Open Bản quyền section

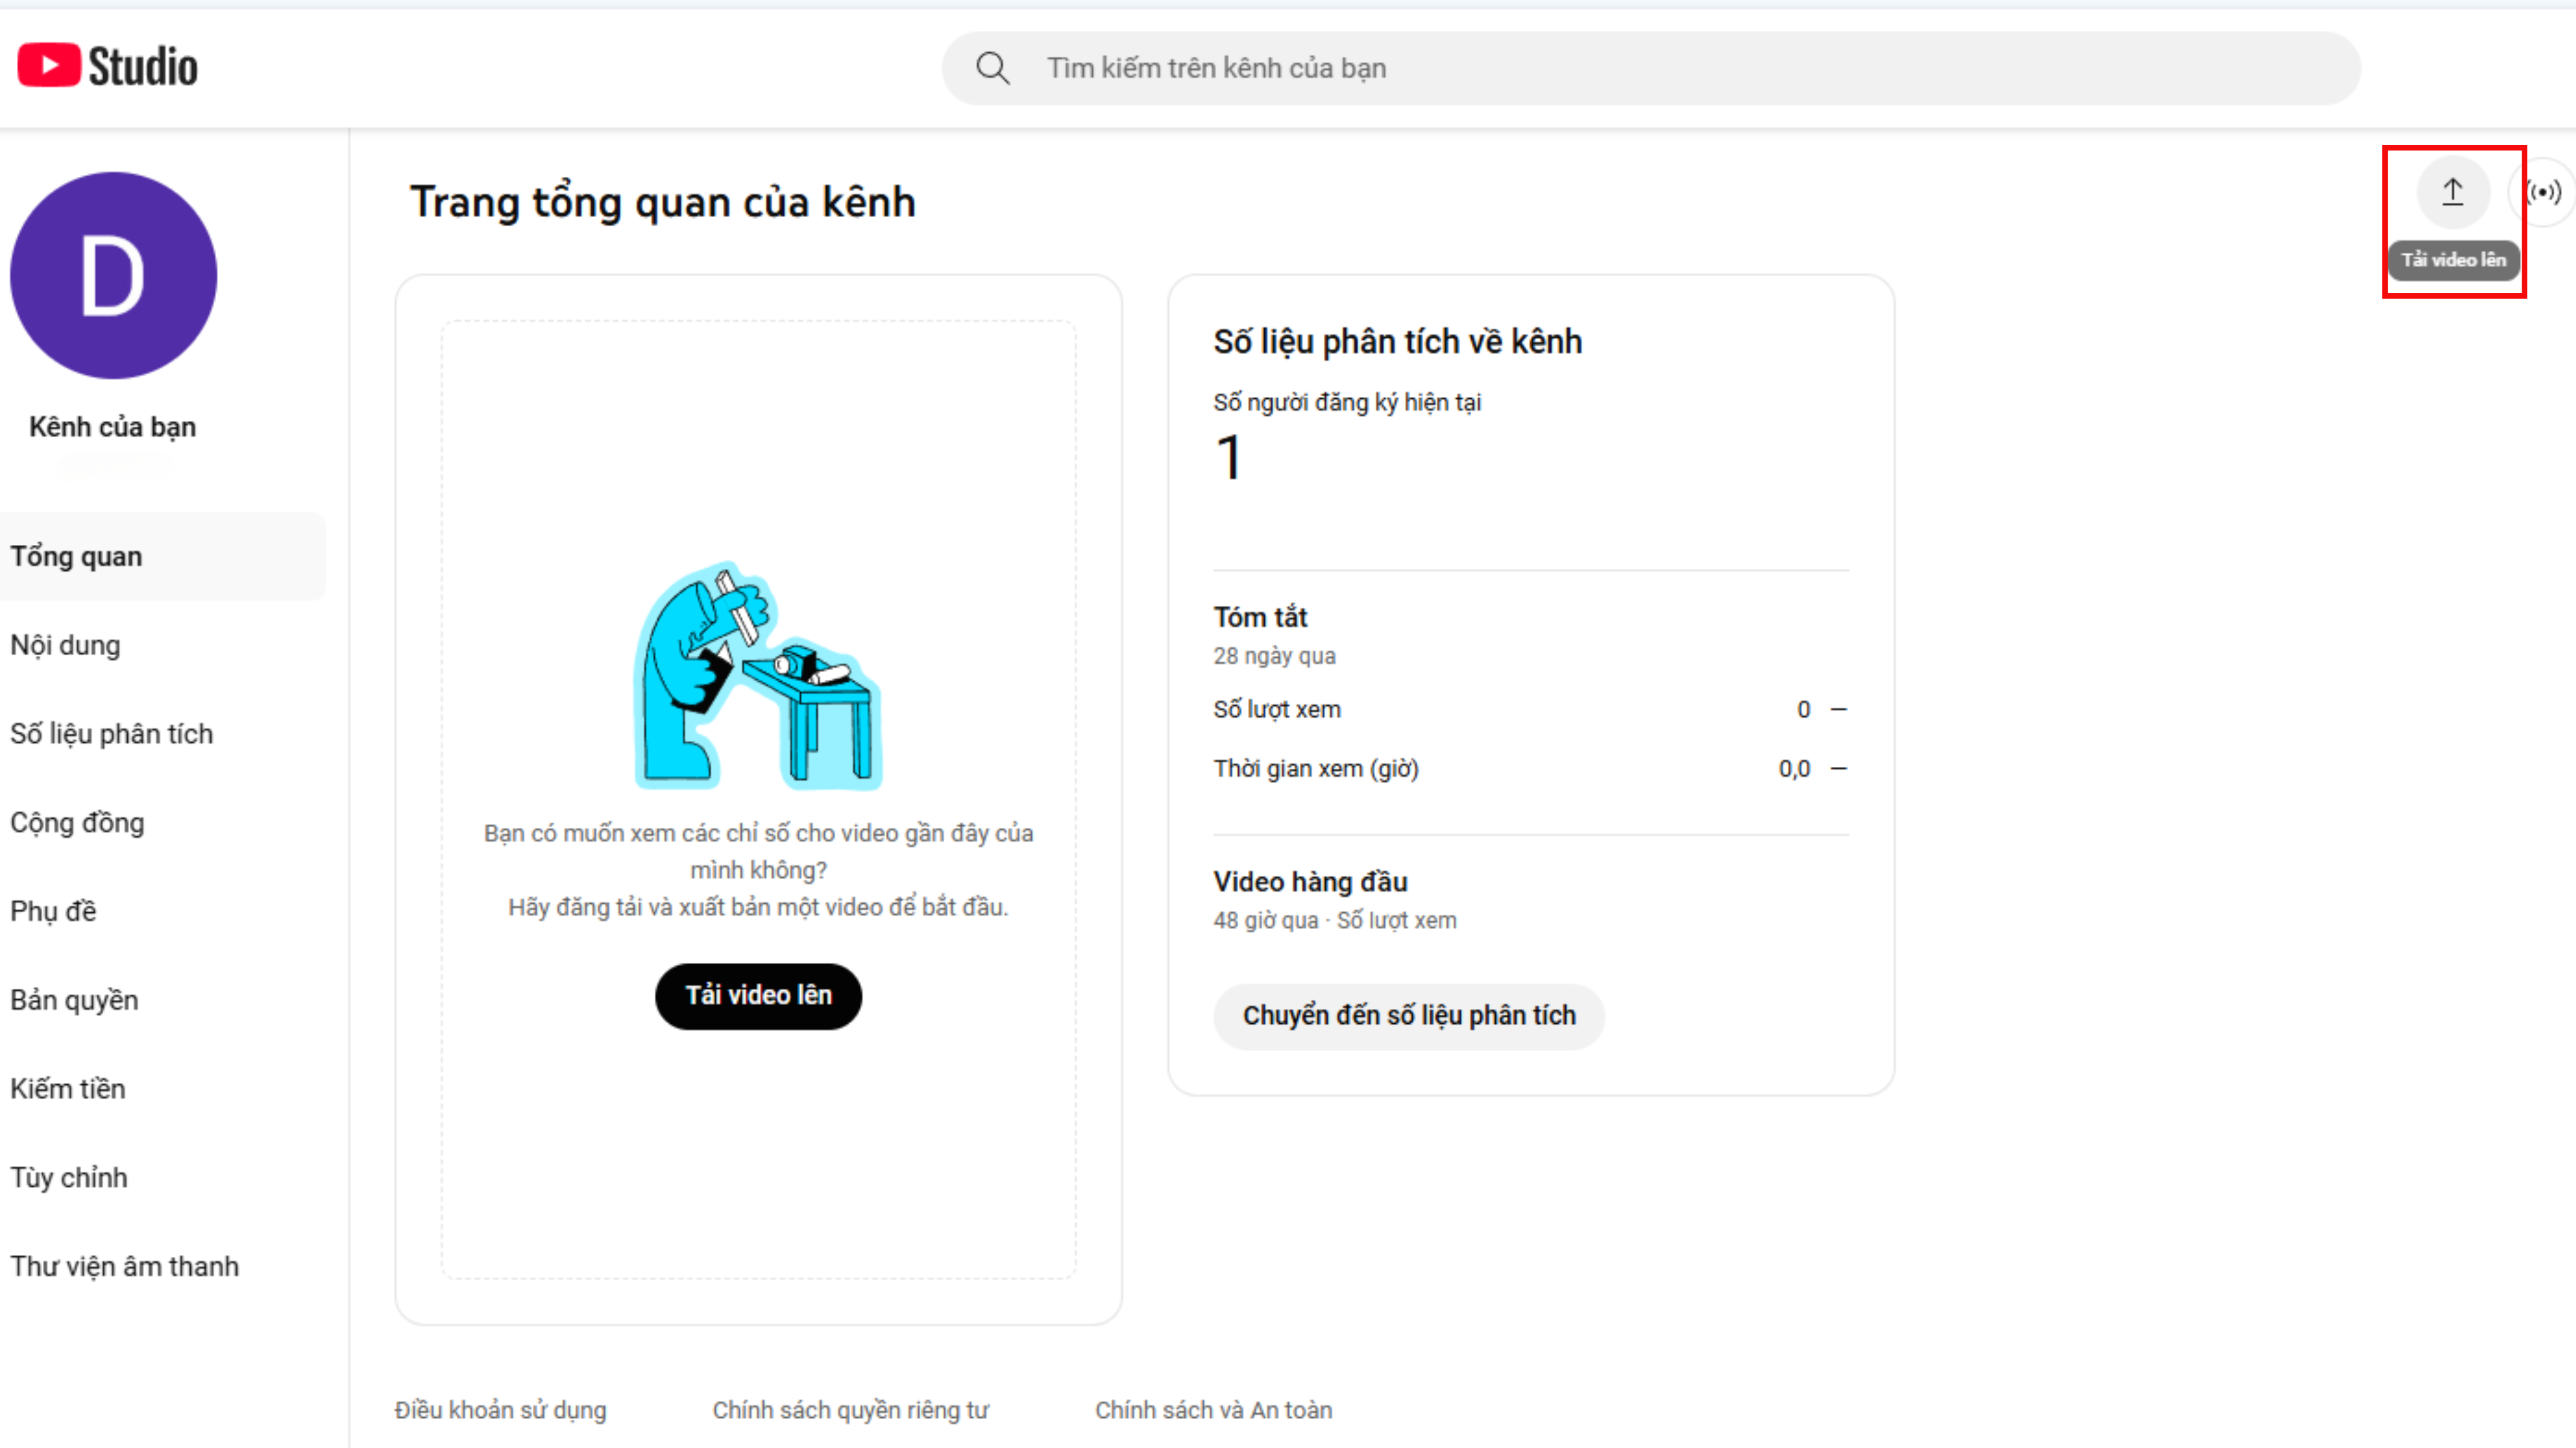[x=74, y=1000]
